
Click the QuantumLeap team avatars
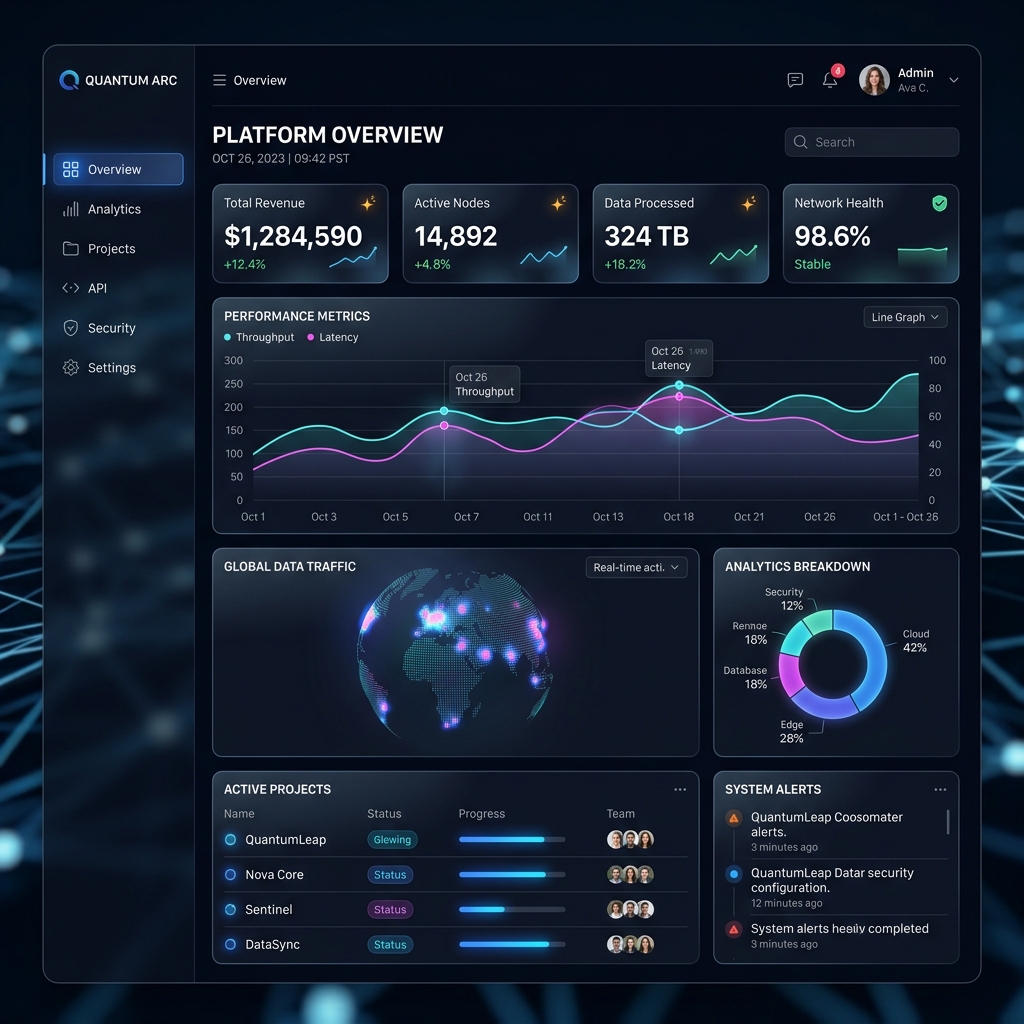tap(630, 839)
